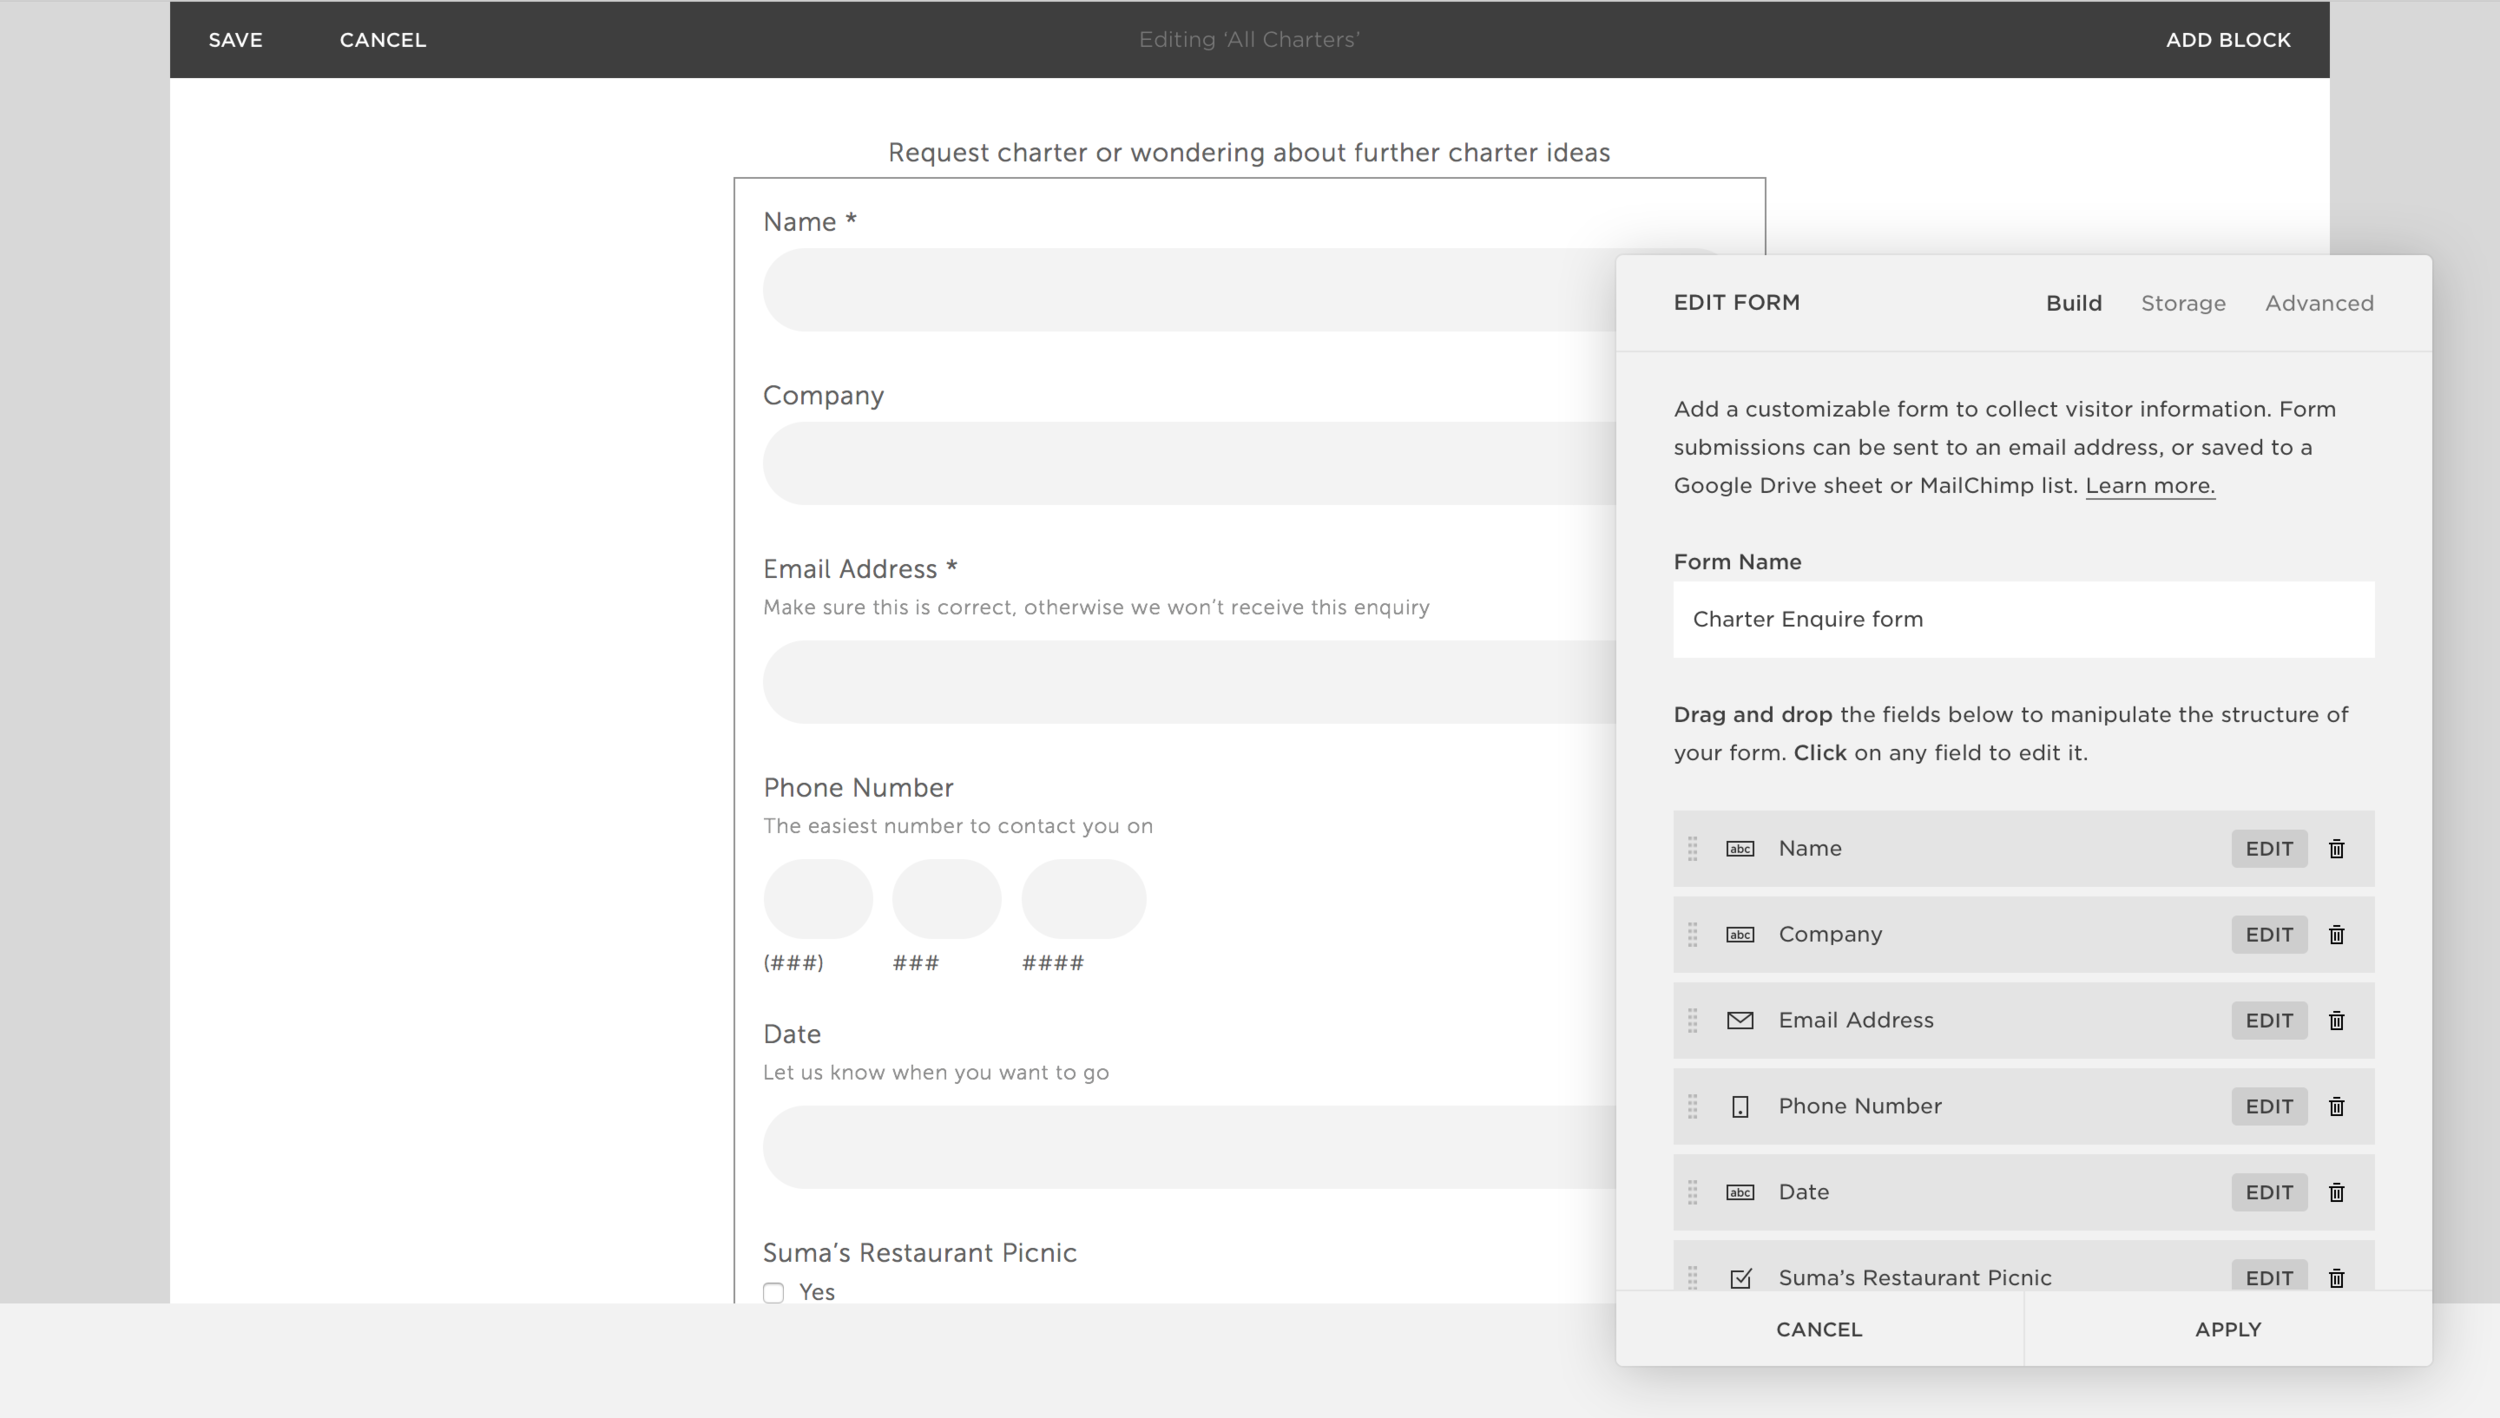
Task: Edit the Suma's Restaurant Picnic field
Action: pyautogui.click(x=2269, y=1277)
